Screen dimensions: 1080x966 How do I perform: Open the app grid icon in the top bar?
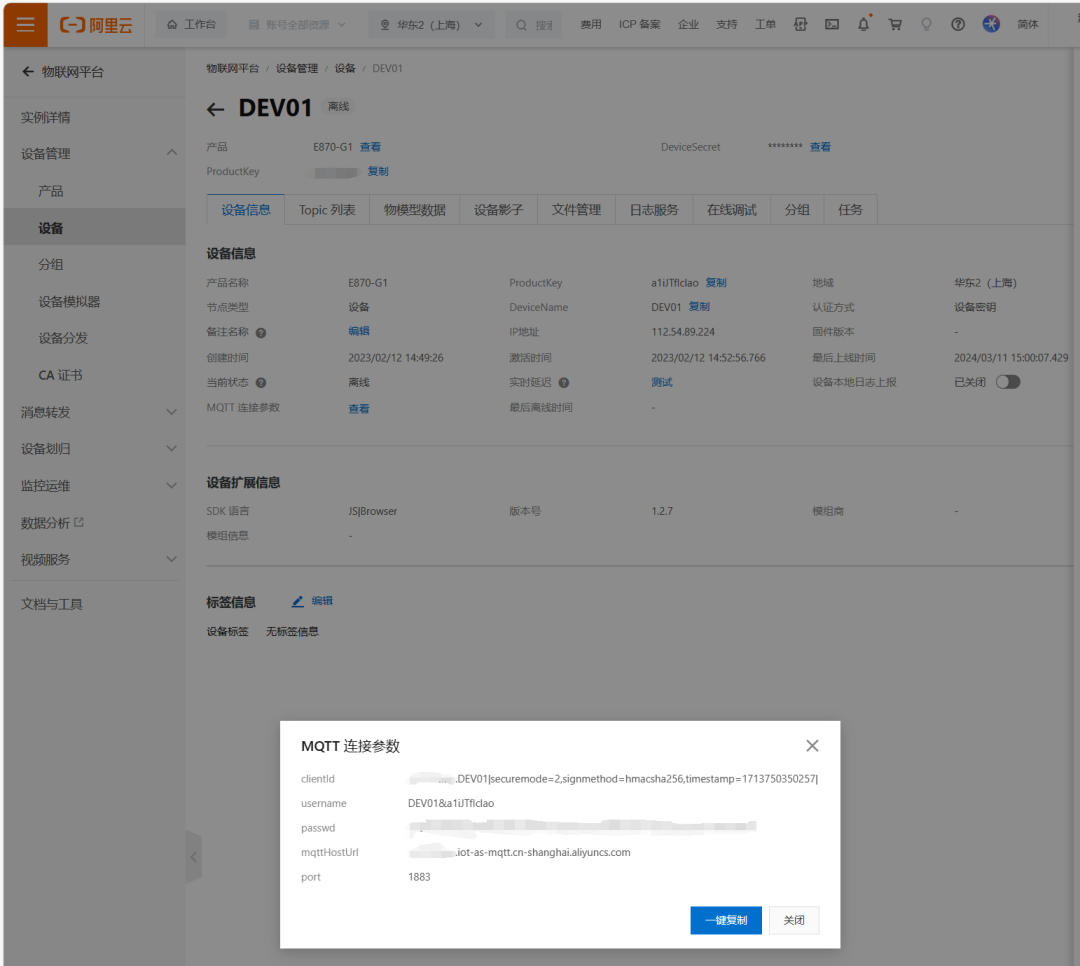(x=800, y=24)
